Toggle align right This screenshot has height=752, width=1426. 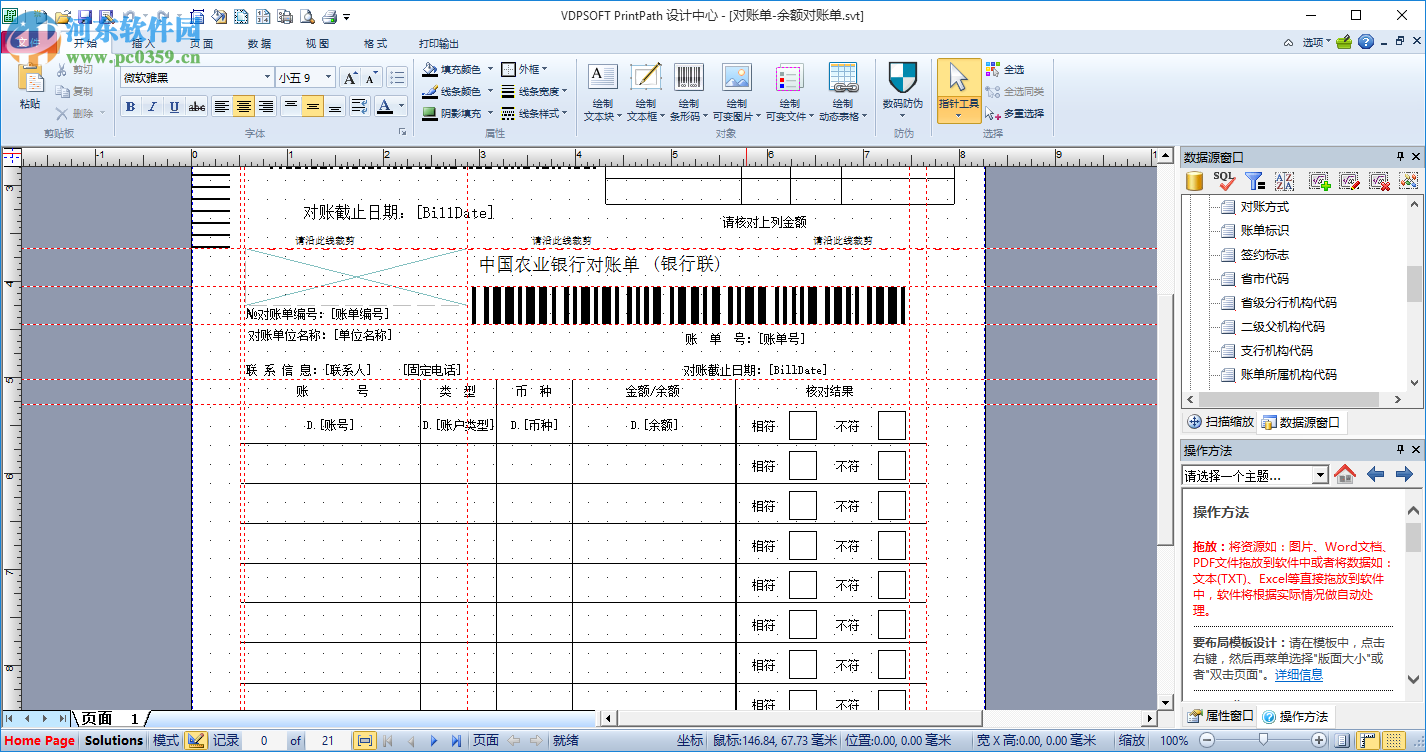(266, 107)
